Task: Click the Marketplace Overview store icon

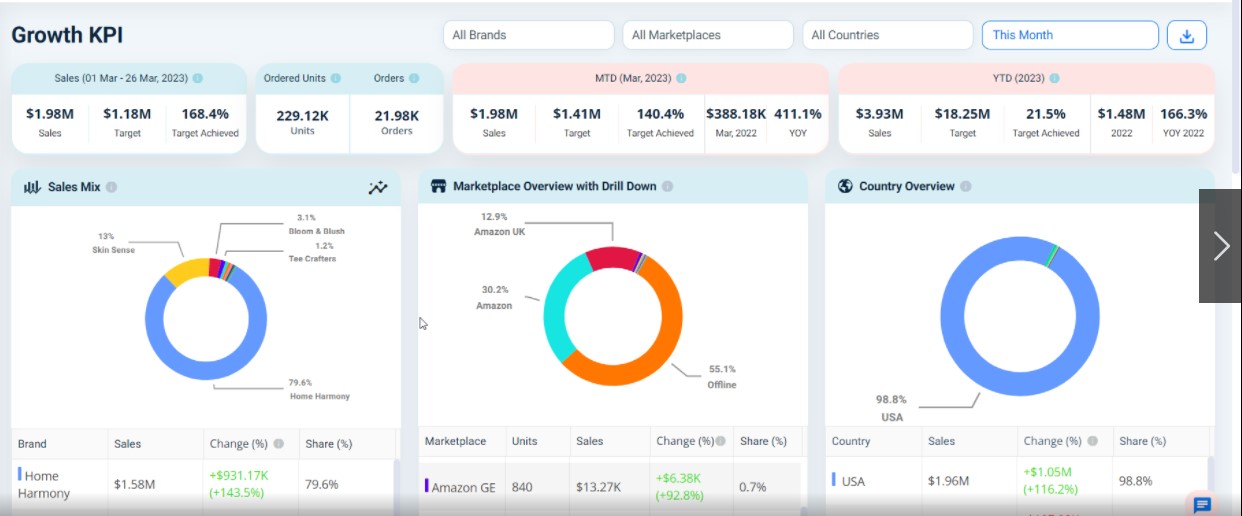Action: click(x=438, y=186)
